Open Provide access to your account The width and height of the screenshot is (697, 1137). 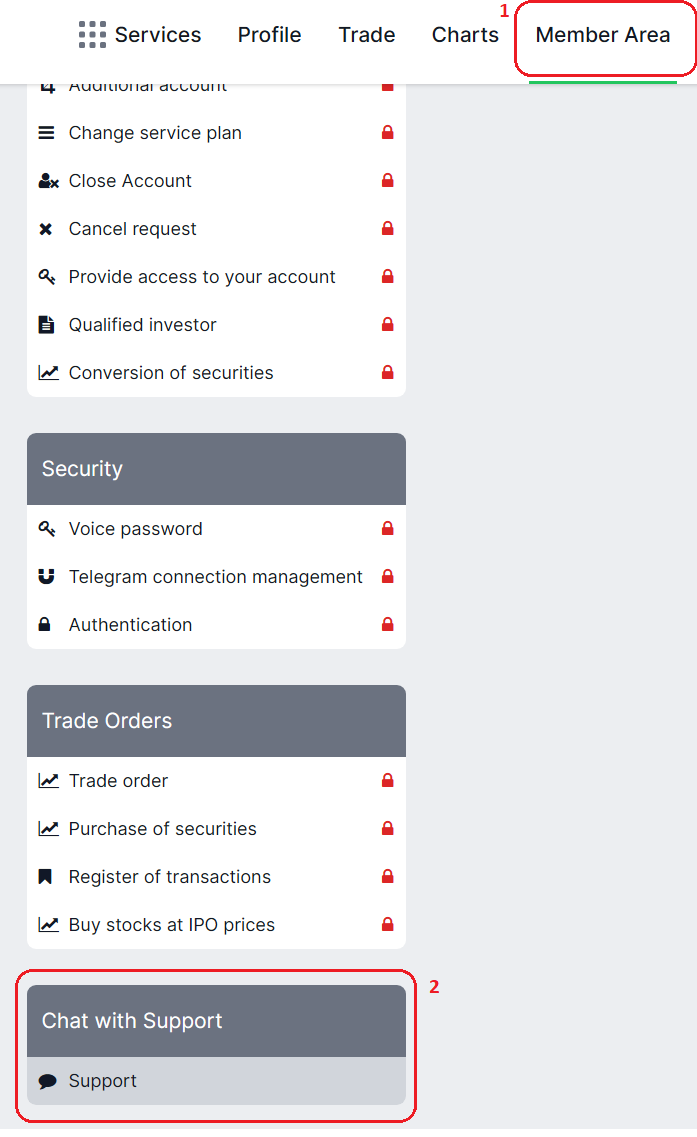(202, 277)
